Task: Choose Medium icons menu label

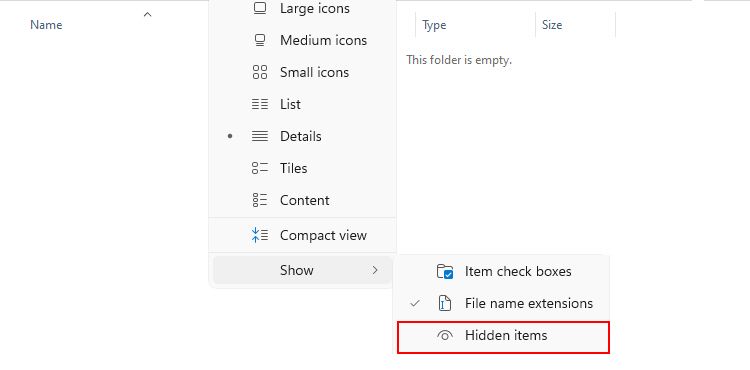Action: (323, 40)
